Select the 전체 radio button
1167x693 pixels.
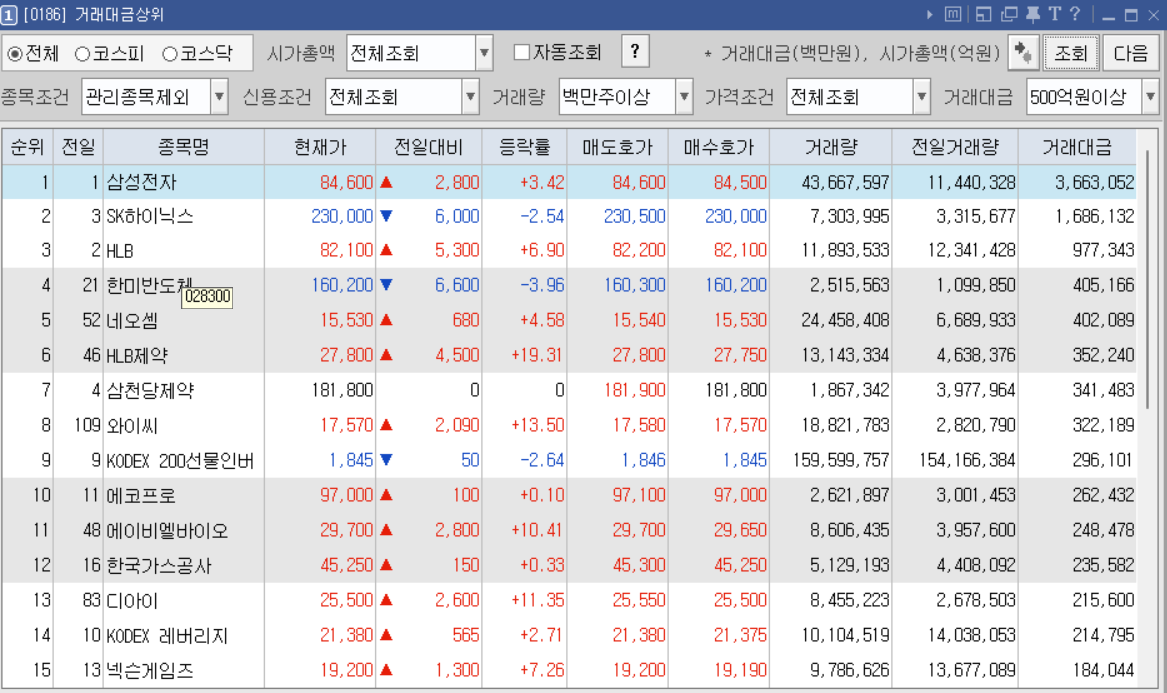(x=15, y=54)
